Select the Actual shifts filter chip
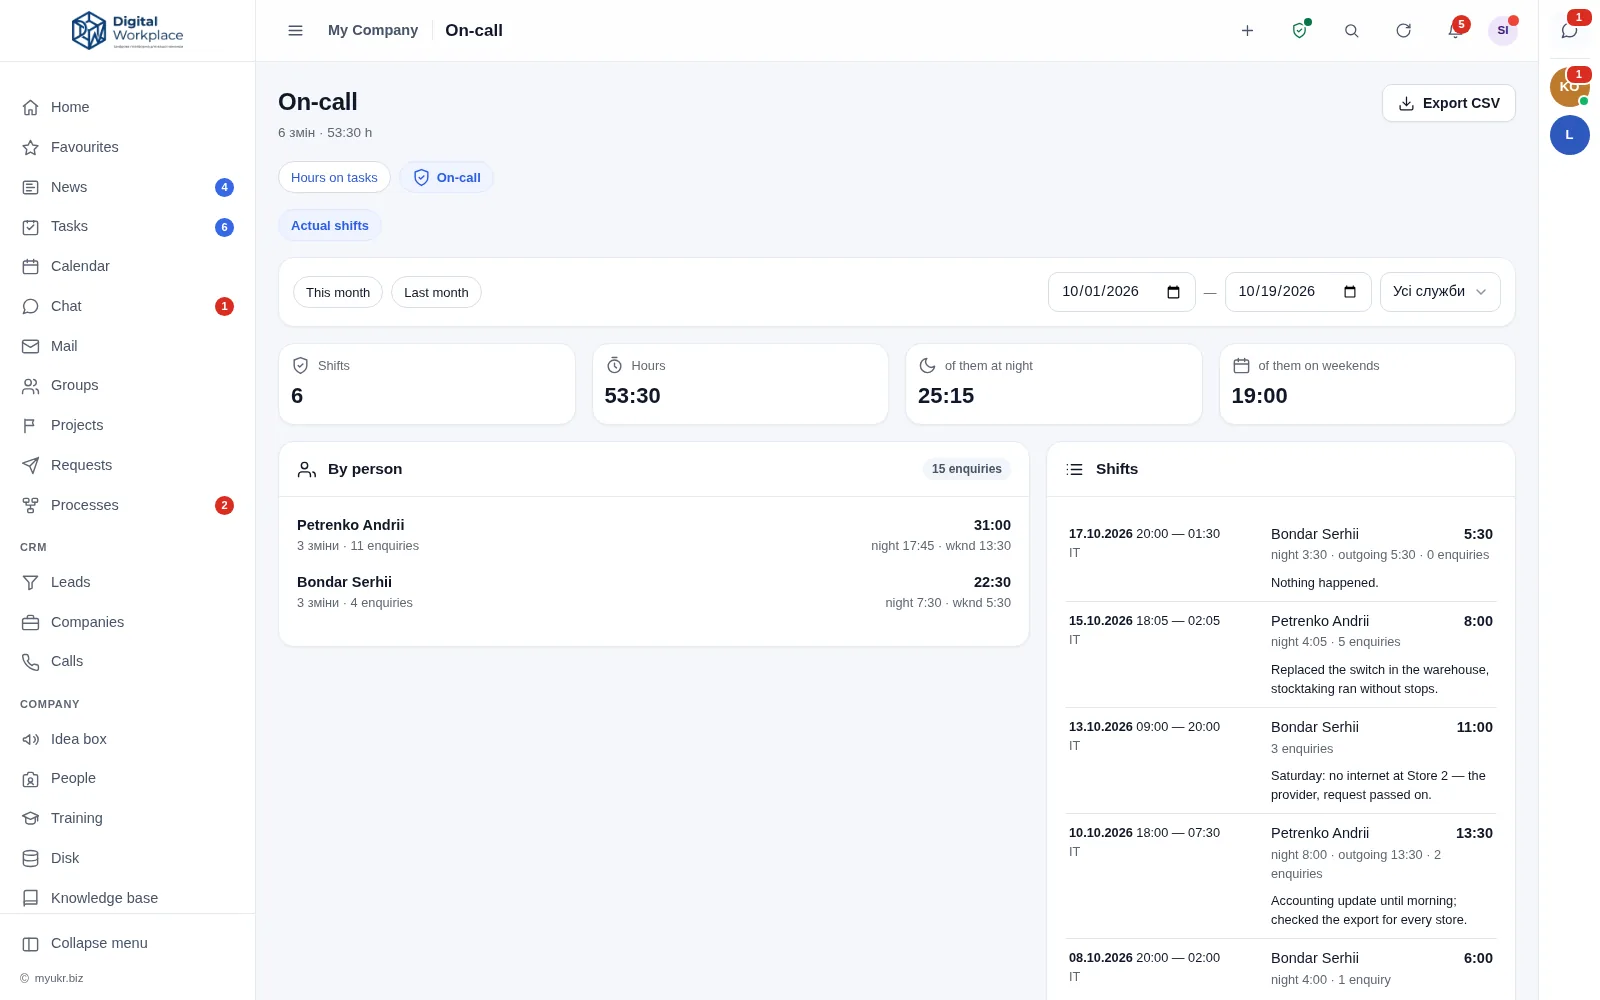 330,225
